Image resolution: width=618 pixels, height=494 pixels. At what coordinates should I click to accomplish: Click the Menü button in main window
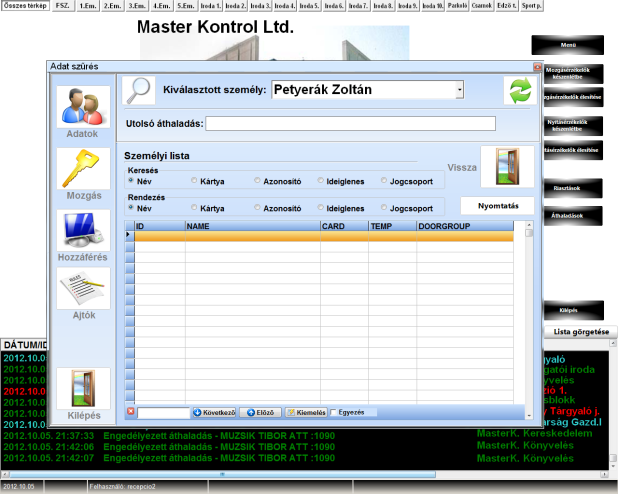tap(568, 45)
